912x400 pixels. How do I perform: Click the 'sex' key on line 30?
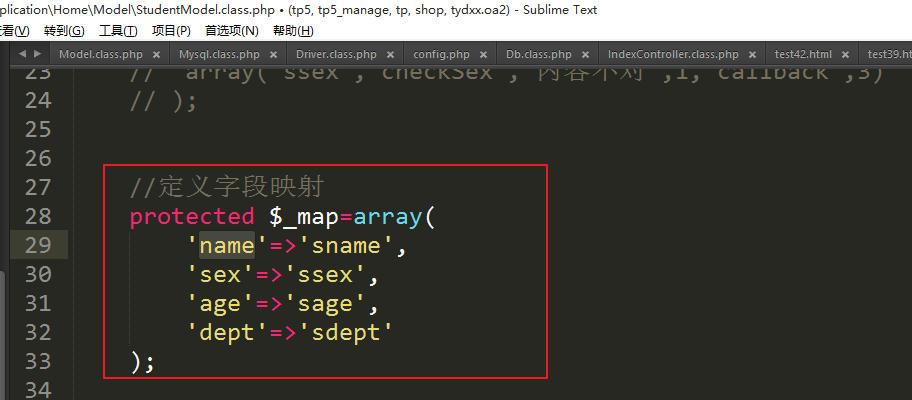pos(220,274)
